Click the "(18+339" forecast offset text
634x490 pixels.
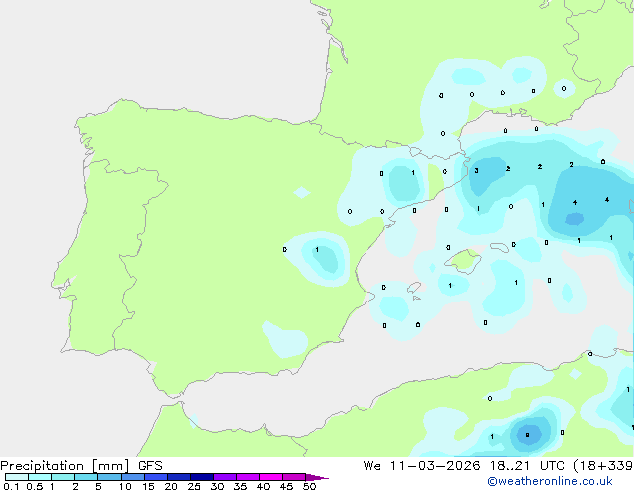(603, 466)
